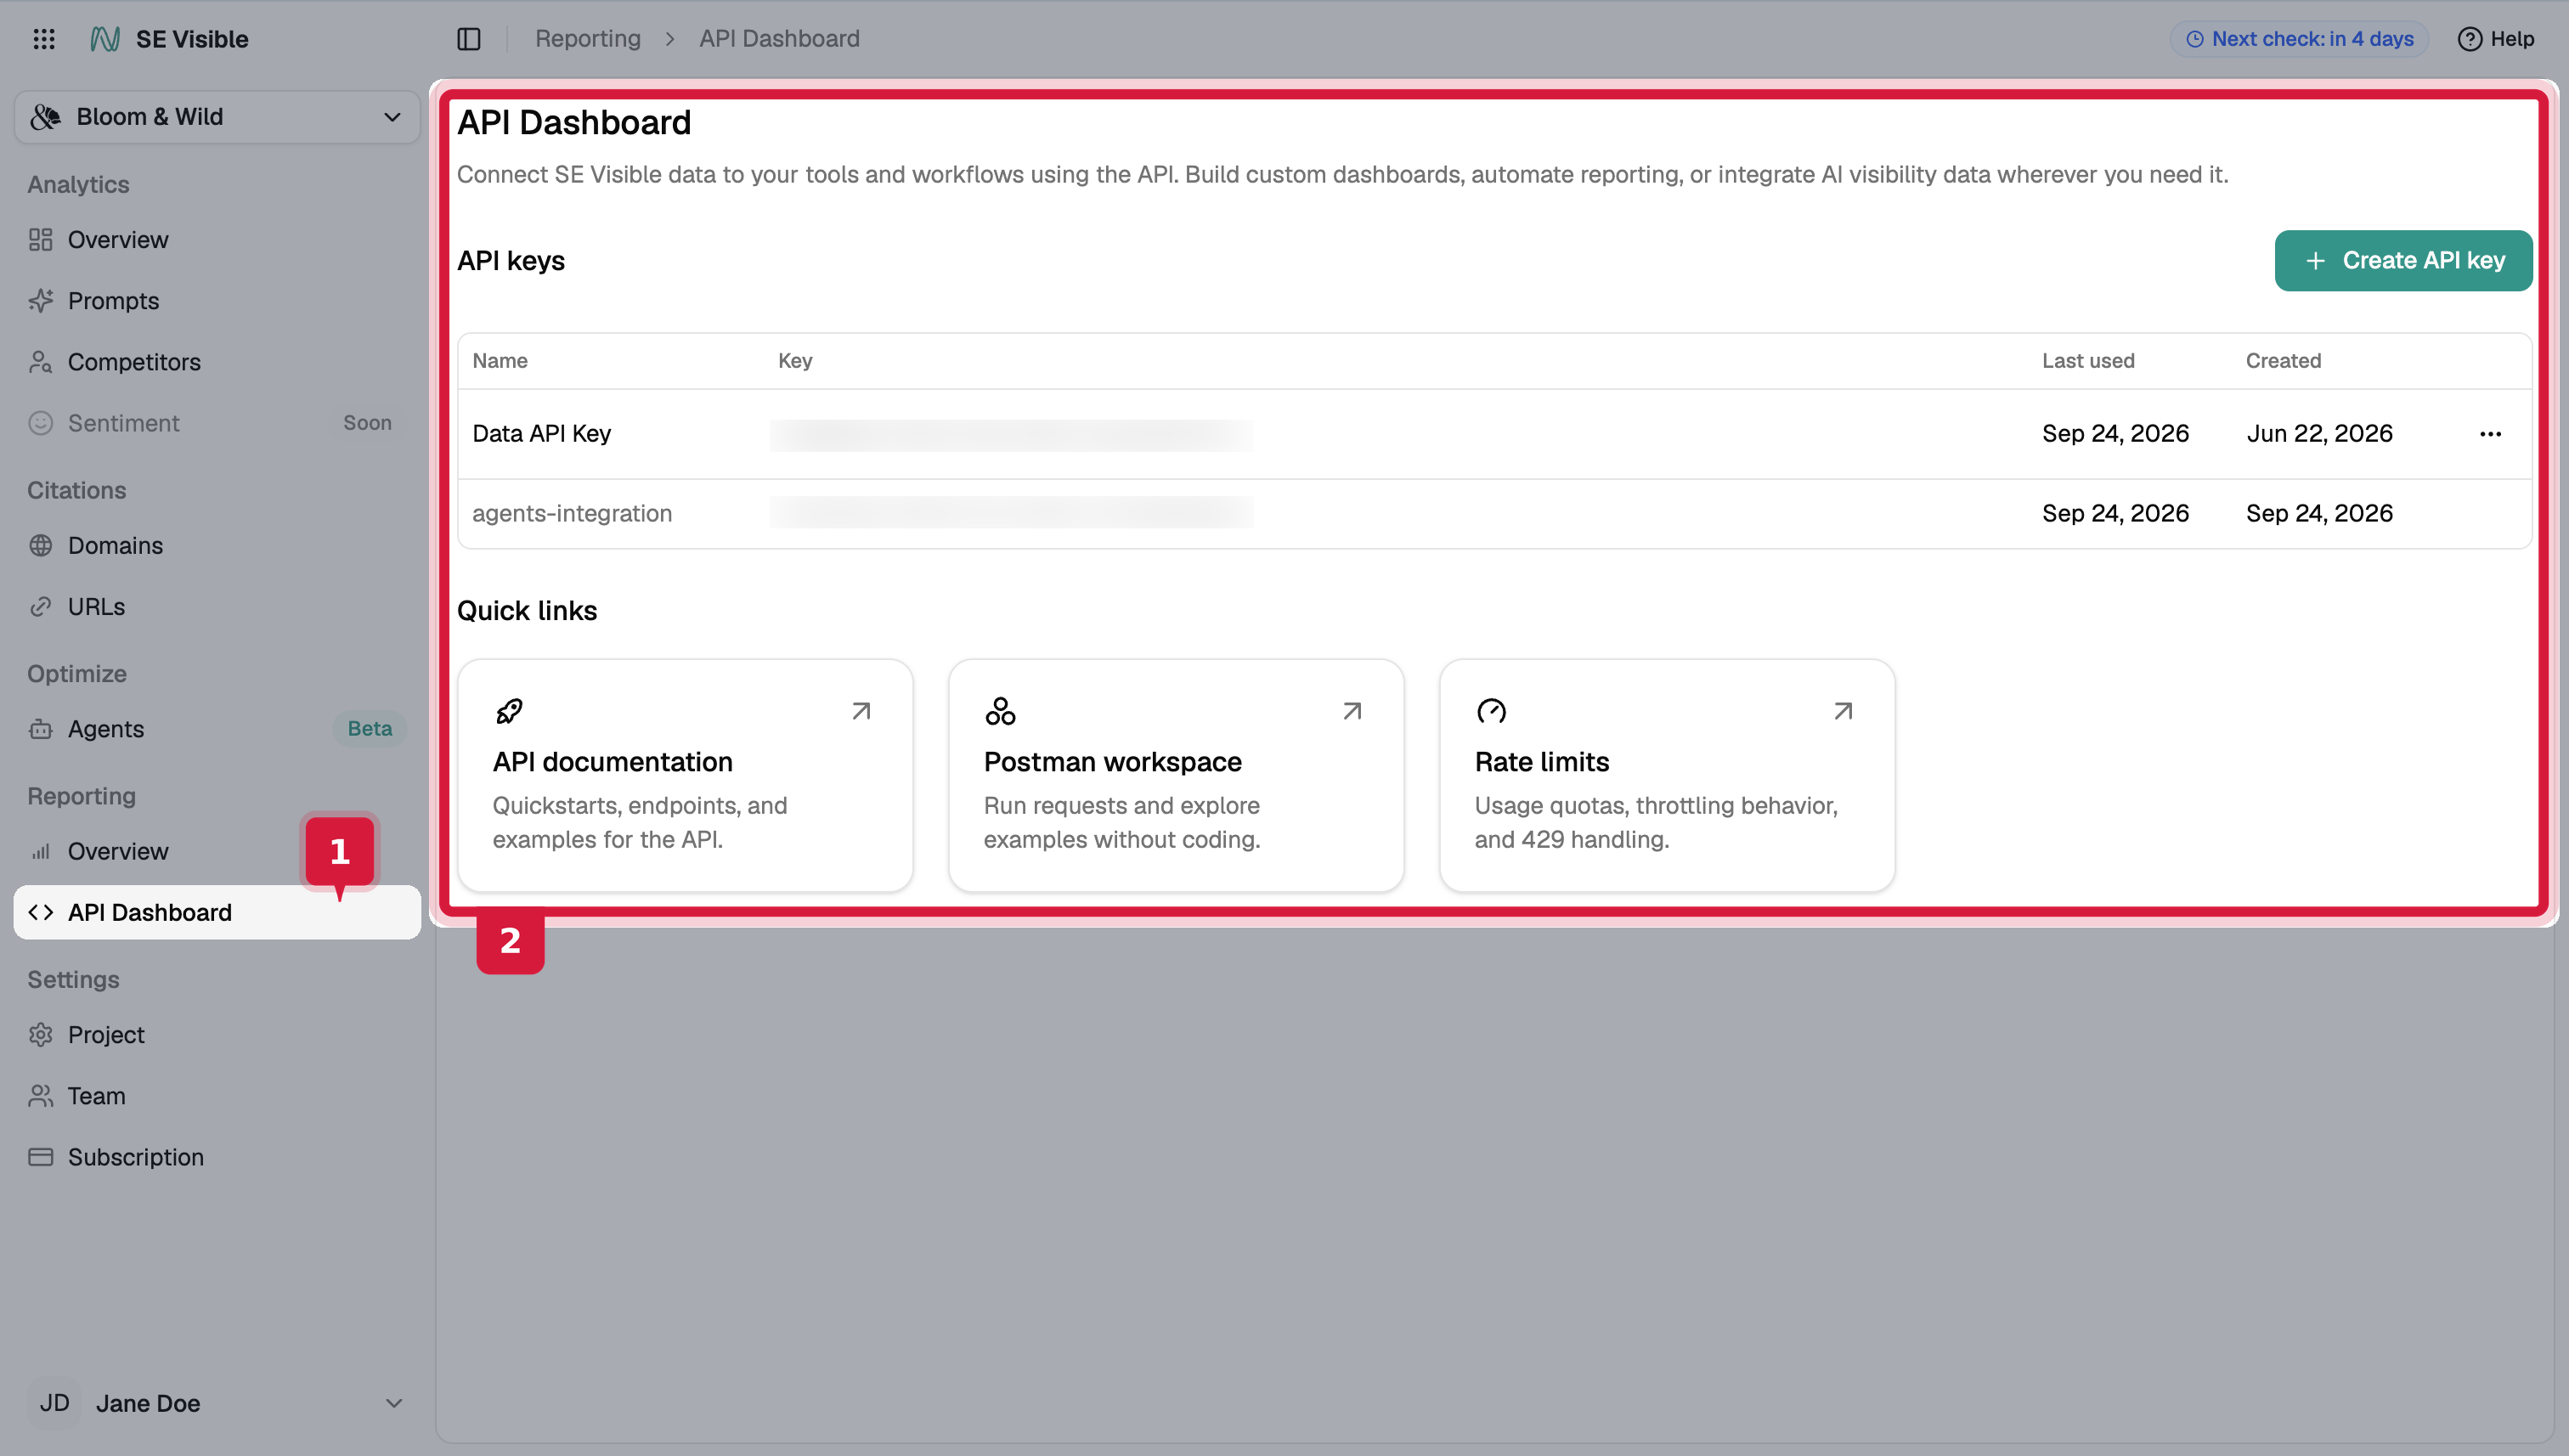Toggle the sidebar panel icon
The image size is (2569, 1456).
[x=469, y=39]
